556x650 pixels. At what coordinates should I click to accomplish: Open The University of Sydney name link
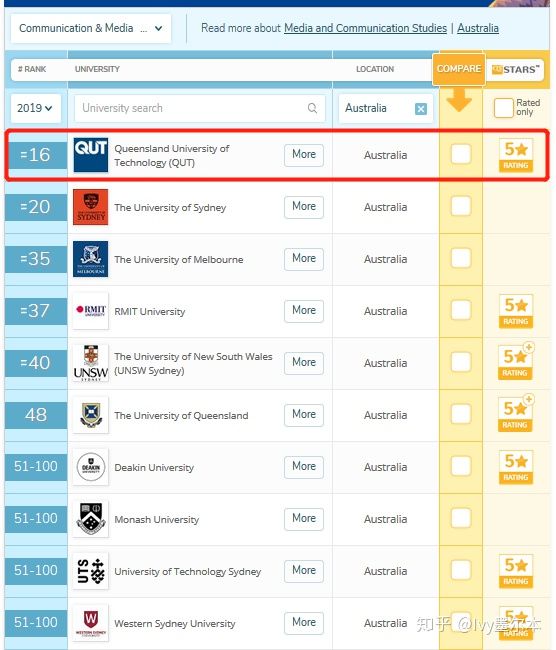point(170,207)
